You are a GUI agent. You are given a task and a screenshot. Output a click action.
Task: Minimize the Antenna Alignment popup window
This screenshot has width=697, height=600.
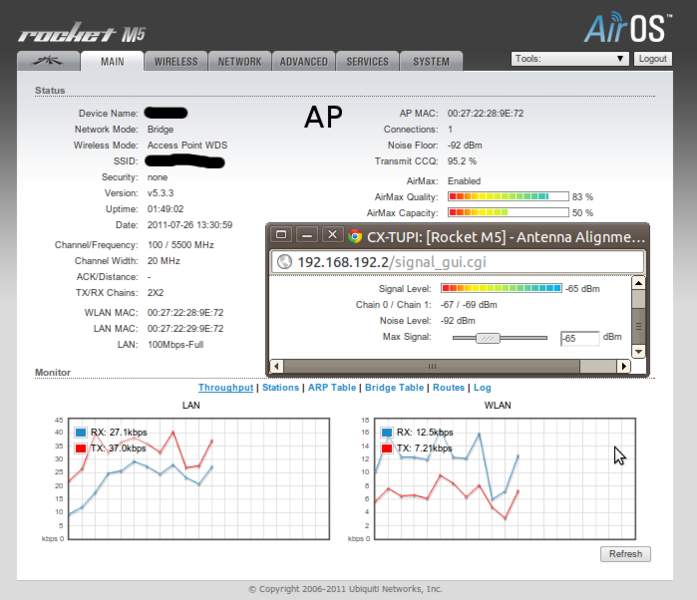tap(307, 235)
